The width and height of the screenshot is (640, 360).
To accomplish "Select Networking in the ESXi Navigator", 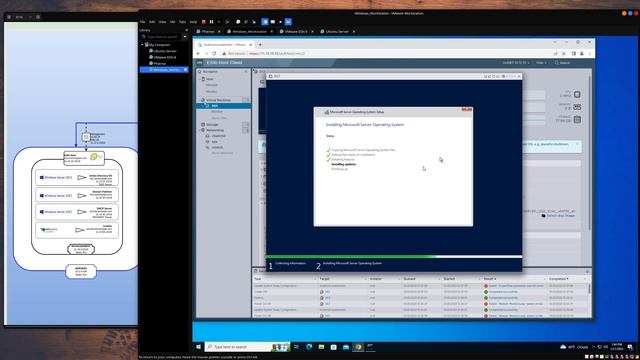I will coord(215,130).
